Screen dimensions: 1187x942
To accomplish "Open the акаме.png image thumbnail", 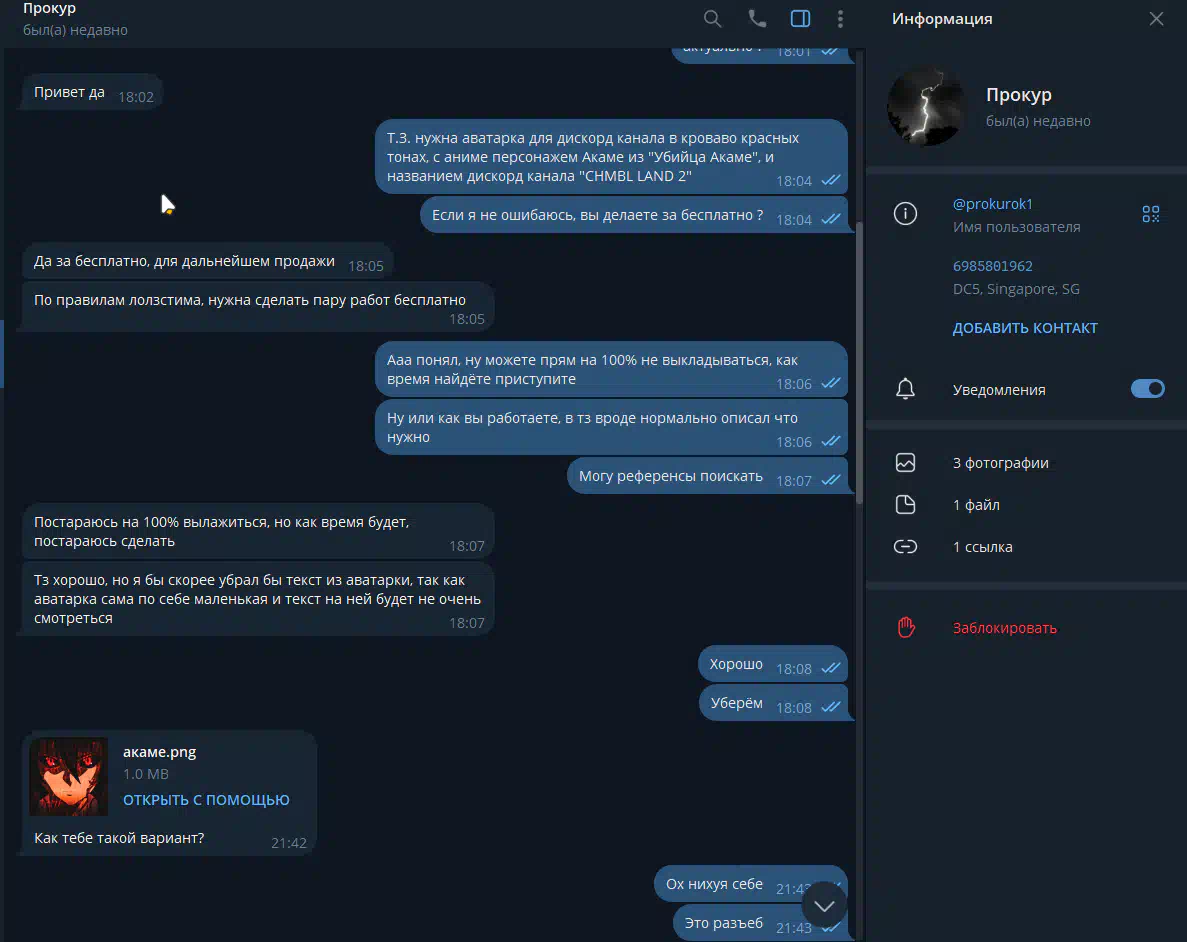I will 69,776.
